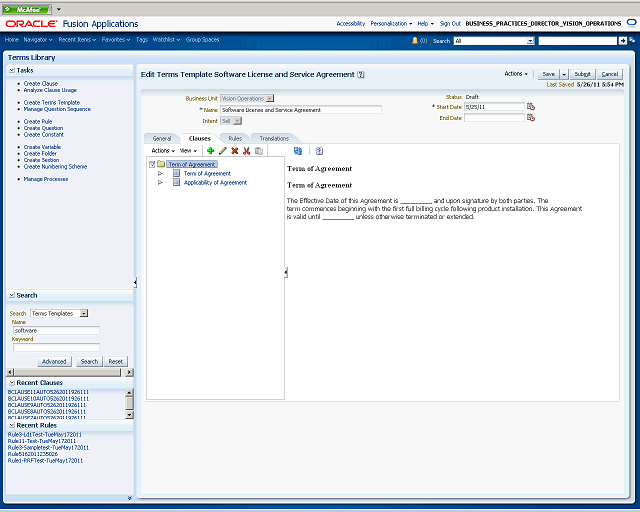The image size is (640, 512).
Task: Open the McAfee toolbar dropdown arrow
Action: point(59,9)
